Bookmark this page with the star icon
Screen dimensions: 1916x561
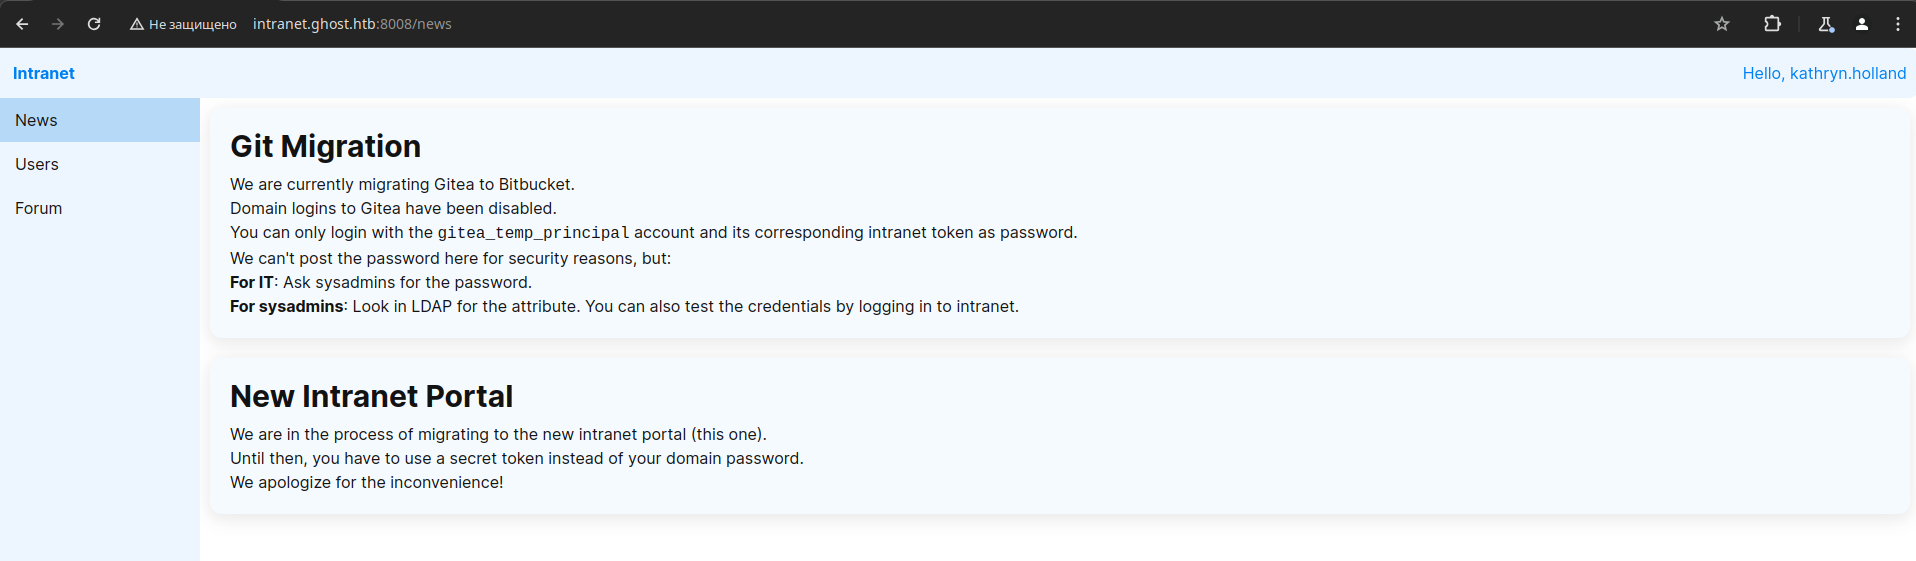[x=1722, y=24]
